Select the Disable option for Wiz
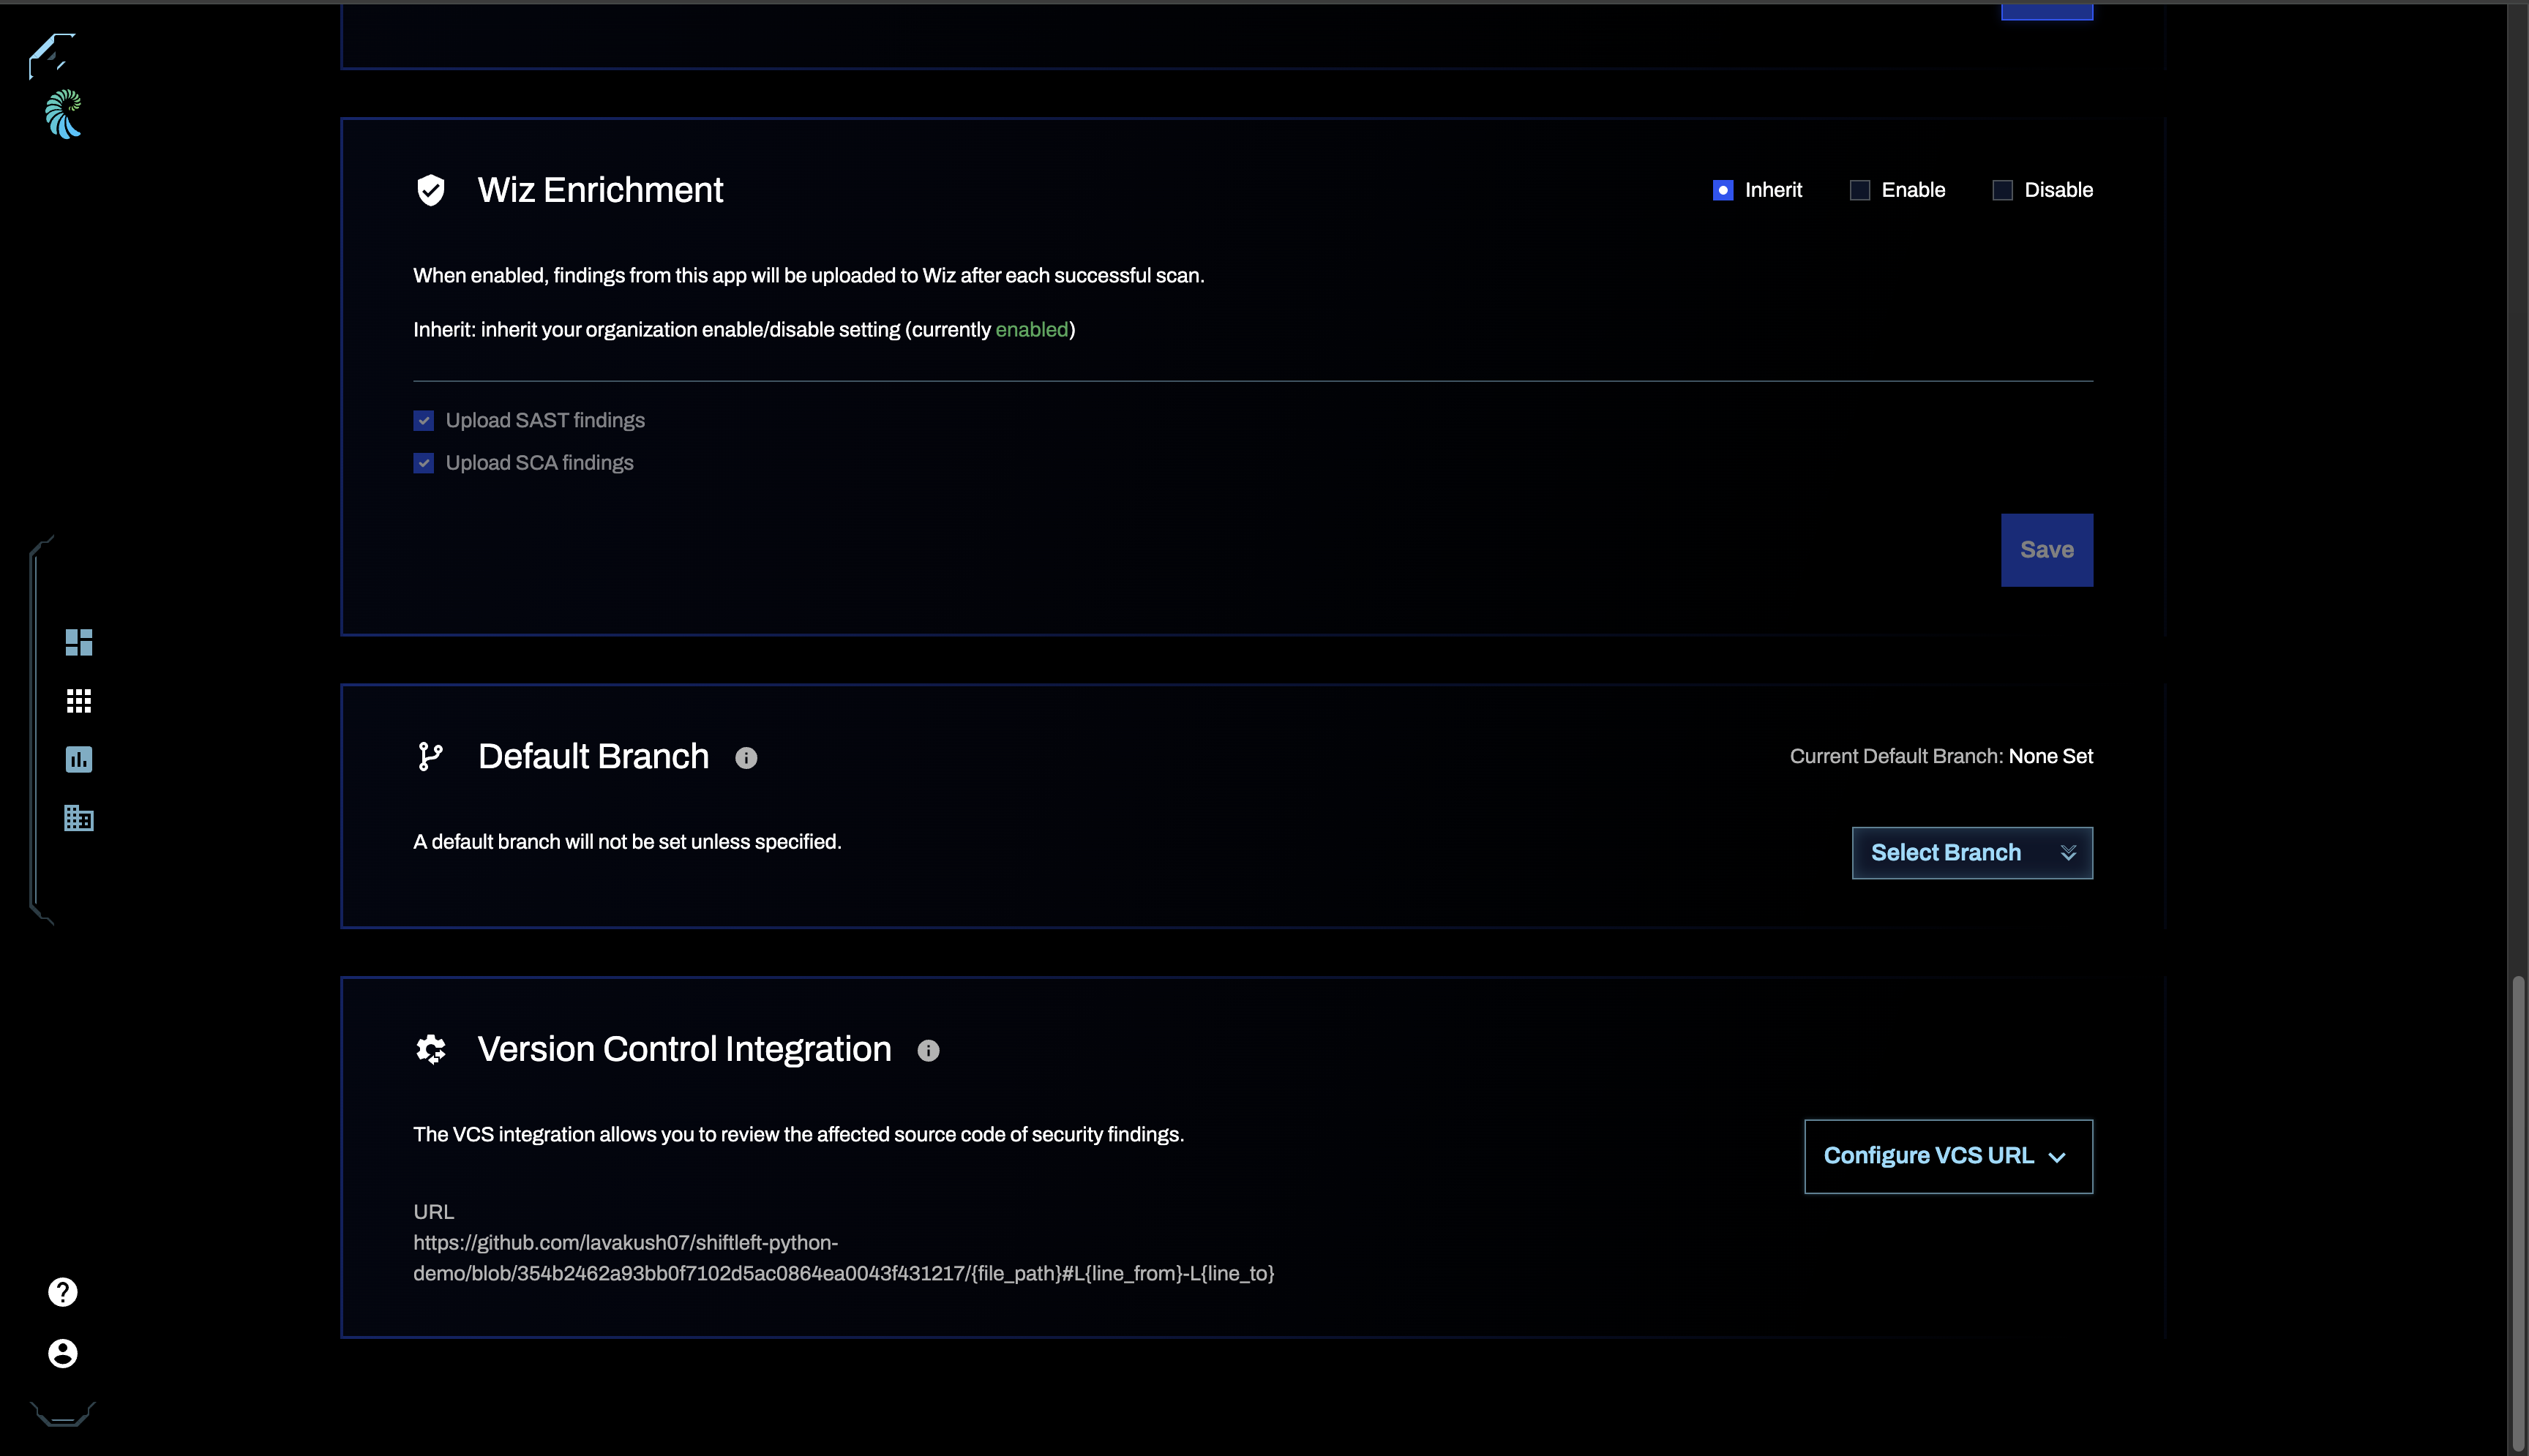Image resolution: width=2529 pixels, height=1456 pixels. pos(2002,190)
